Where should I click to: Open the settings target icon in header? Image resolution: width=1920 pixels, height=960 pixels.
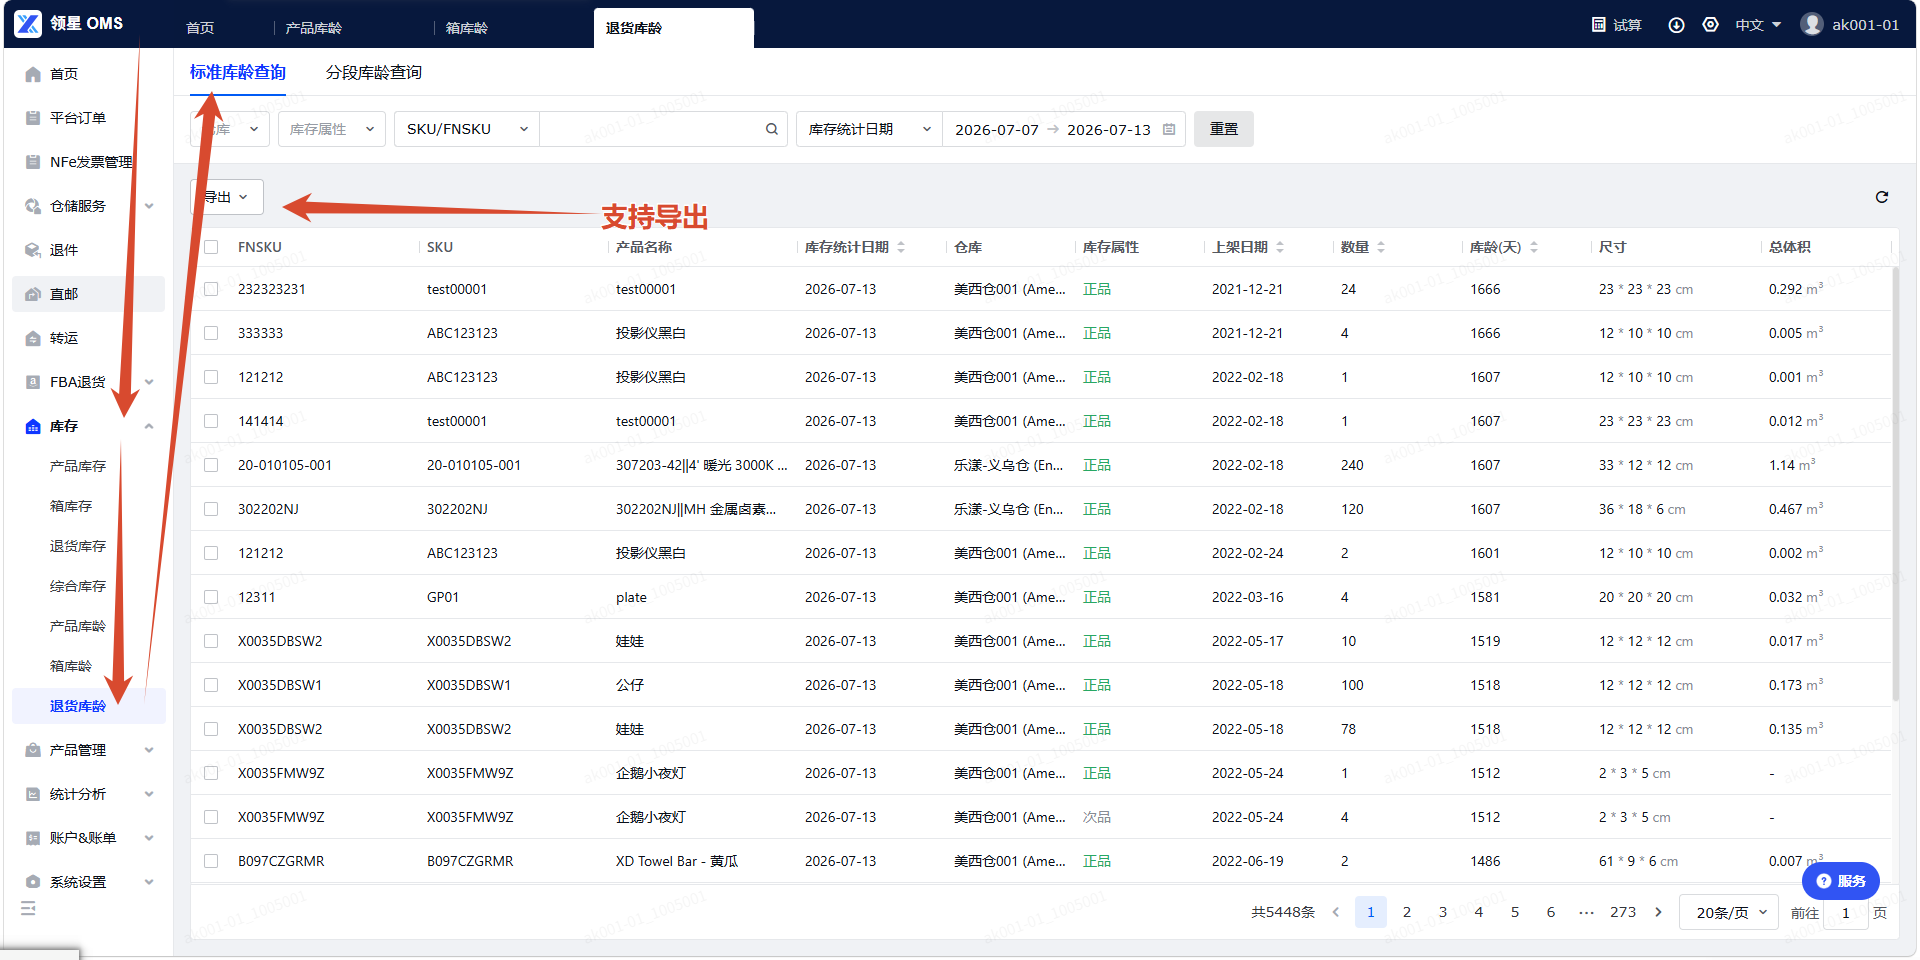coord(1710,24)
